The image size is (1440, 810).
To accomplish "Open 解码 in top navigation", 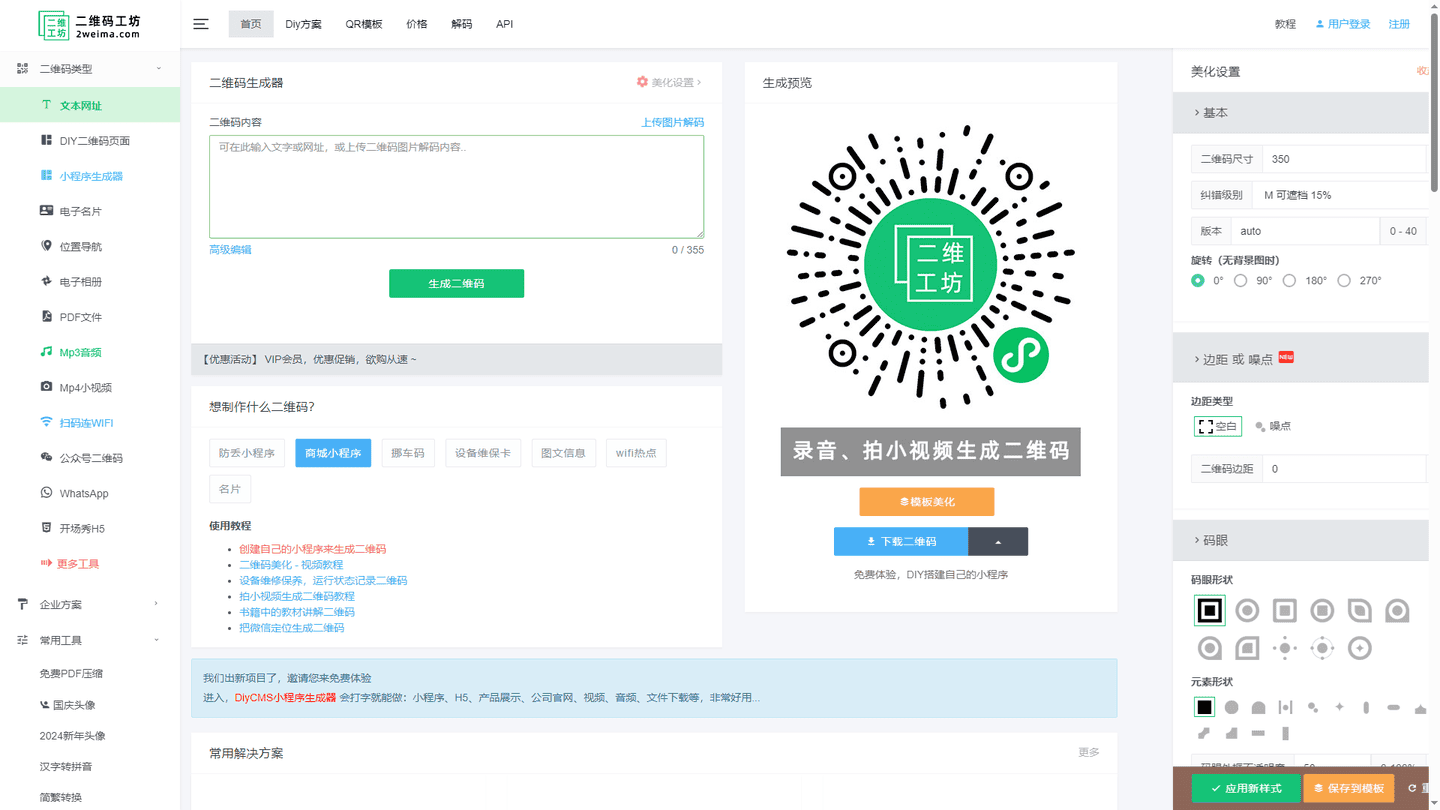I will (x=461, y=24).
